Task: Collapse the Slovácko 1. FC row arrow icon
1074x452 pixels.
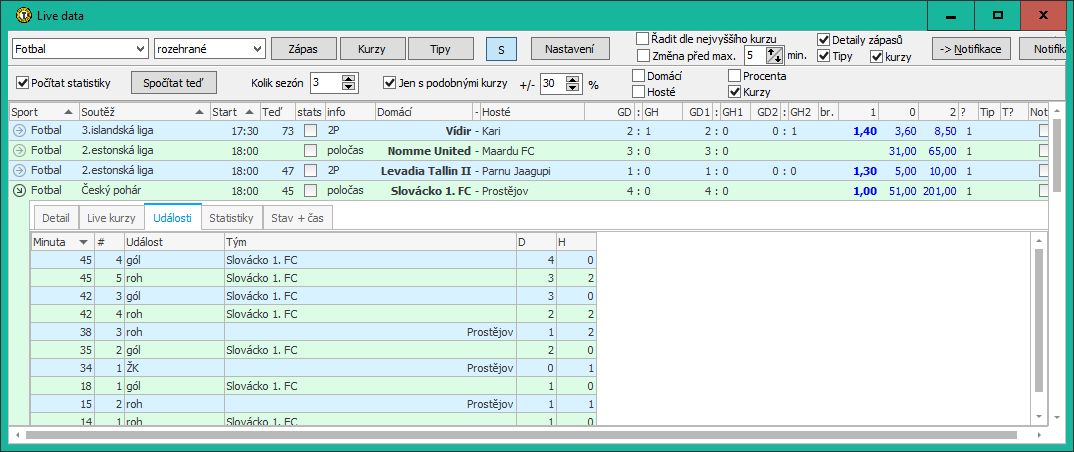Action: click(x=18, y=190)
